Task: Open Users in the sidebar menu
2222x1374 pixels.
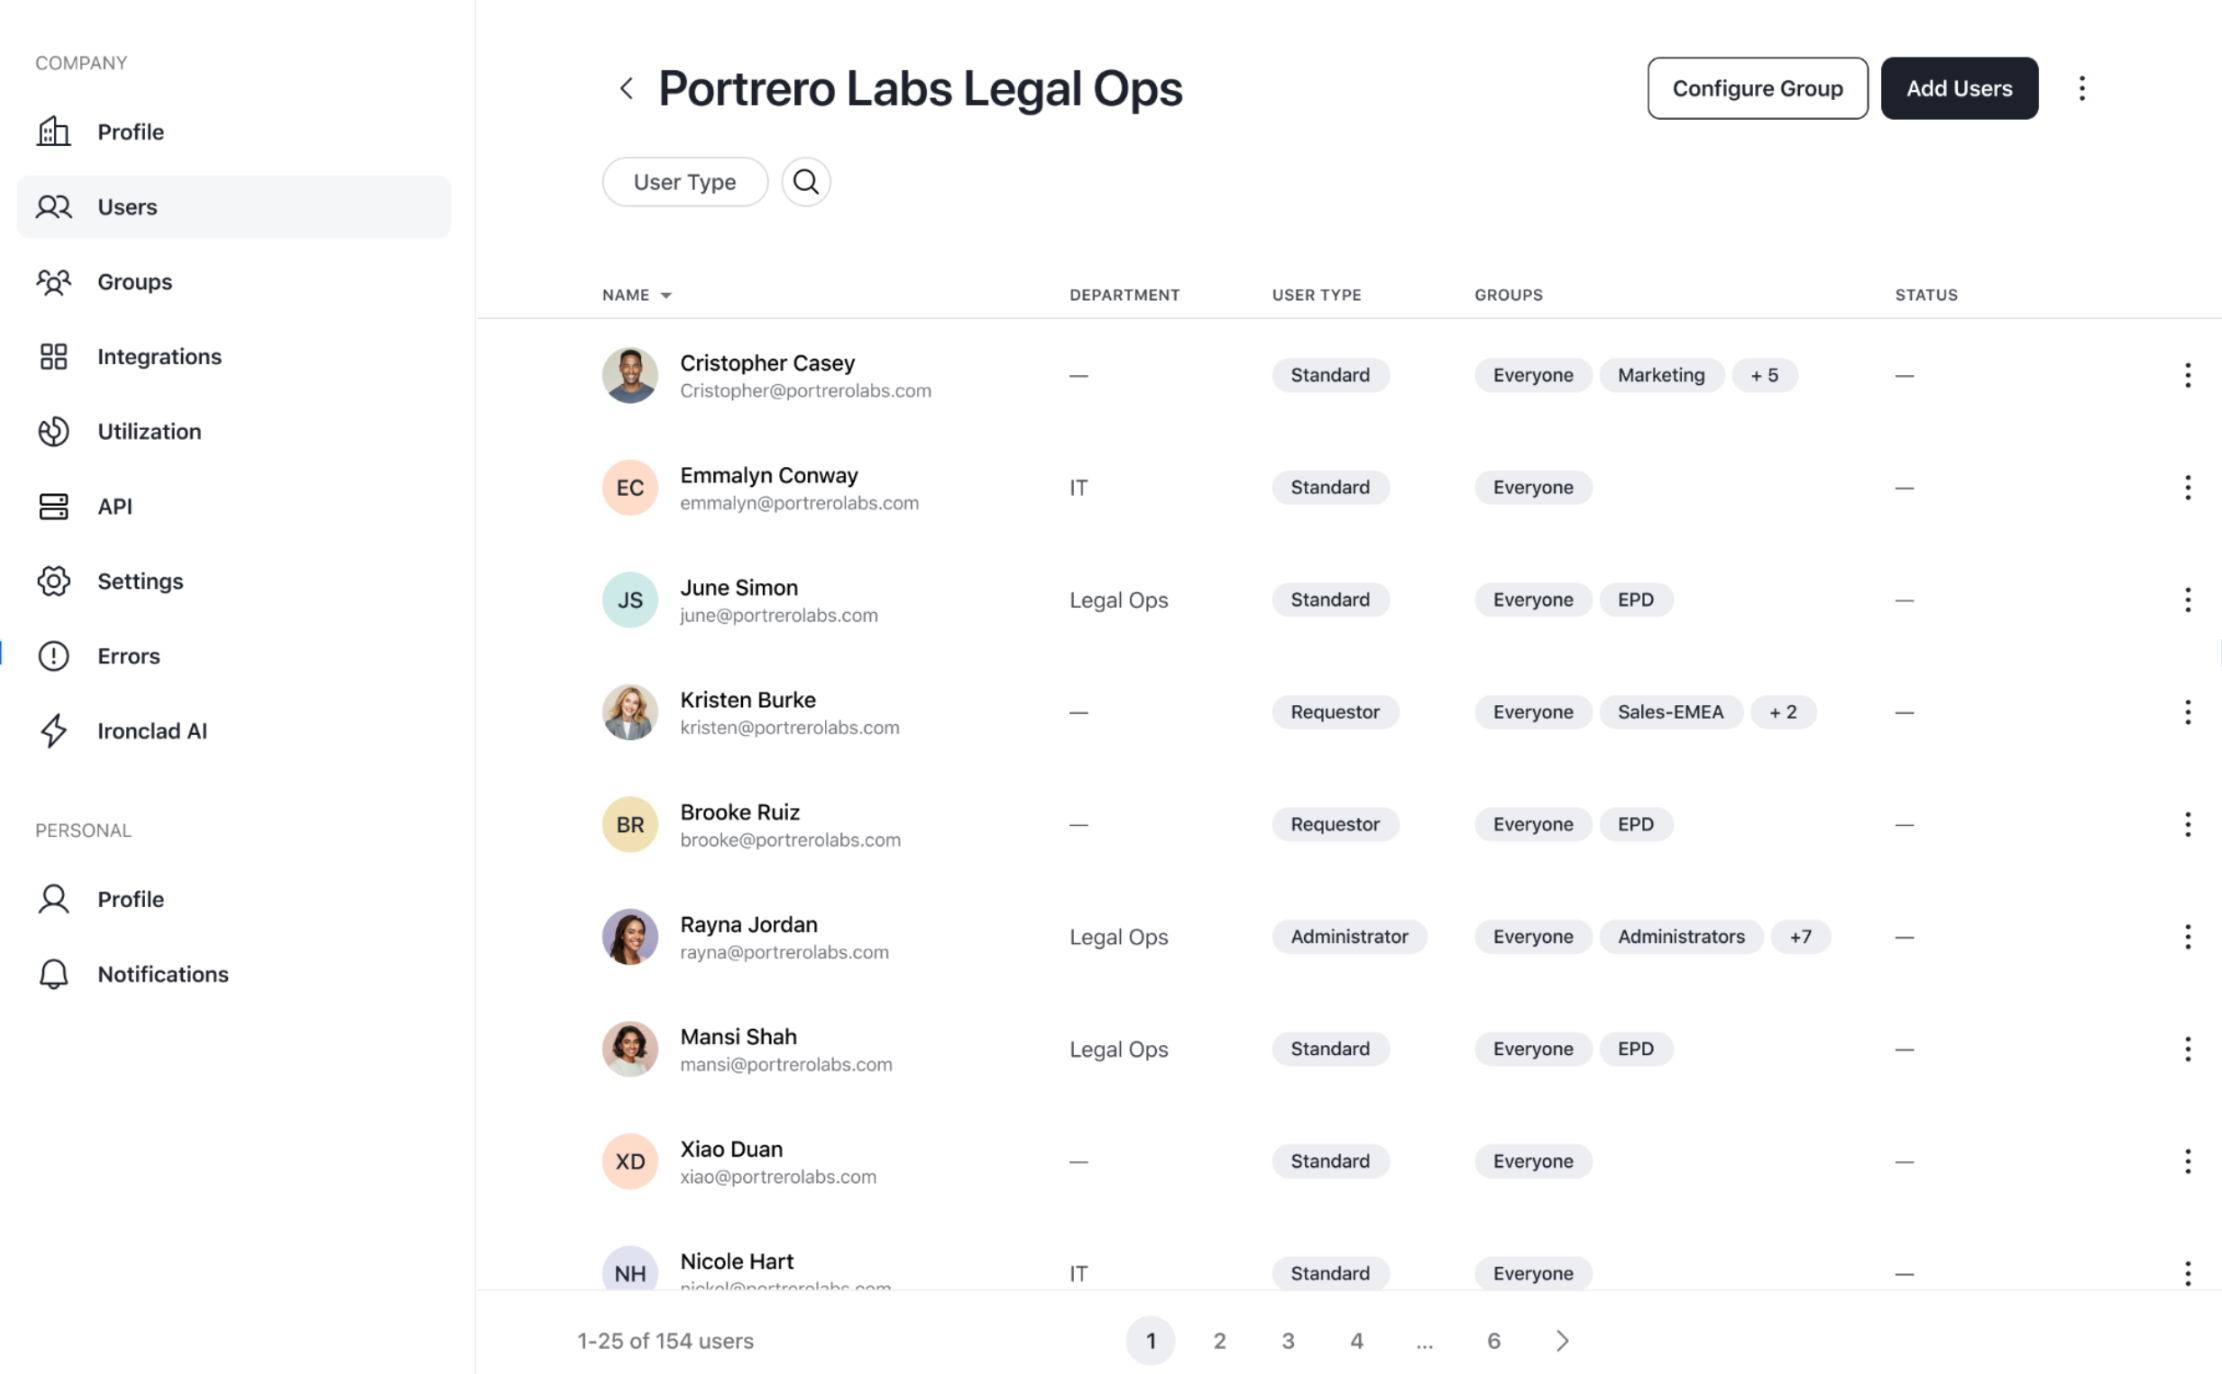Action: pyautogui.click(x=234, y=207)
